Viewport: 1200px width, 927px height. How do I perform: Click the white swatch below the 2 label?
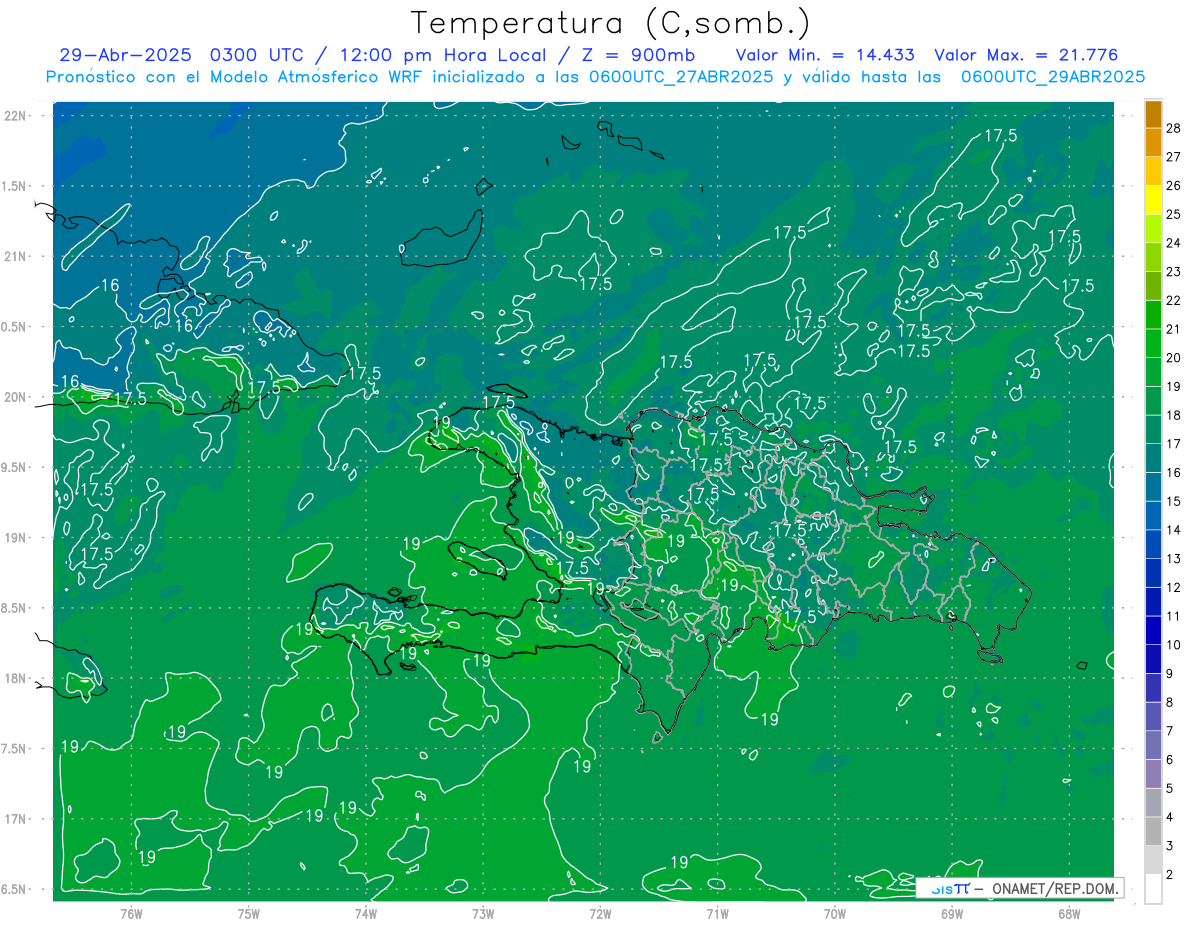coord(1153,889)
